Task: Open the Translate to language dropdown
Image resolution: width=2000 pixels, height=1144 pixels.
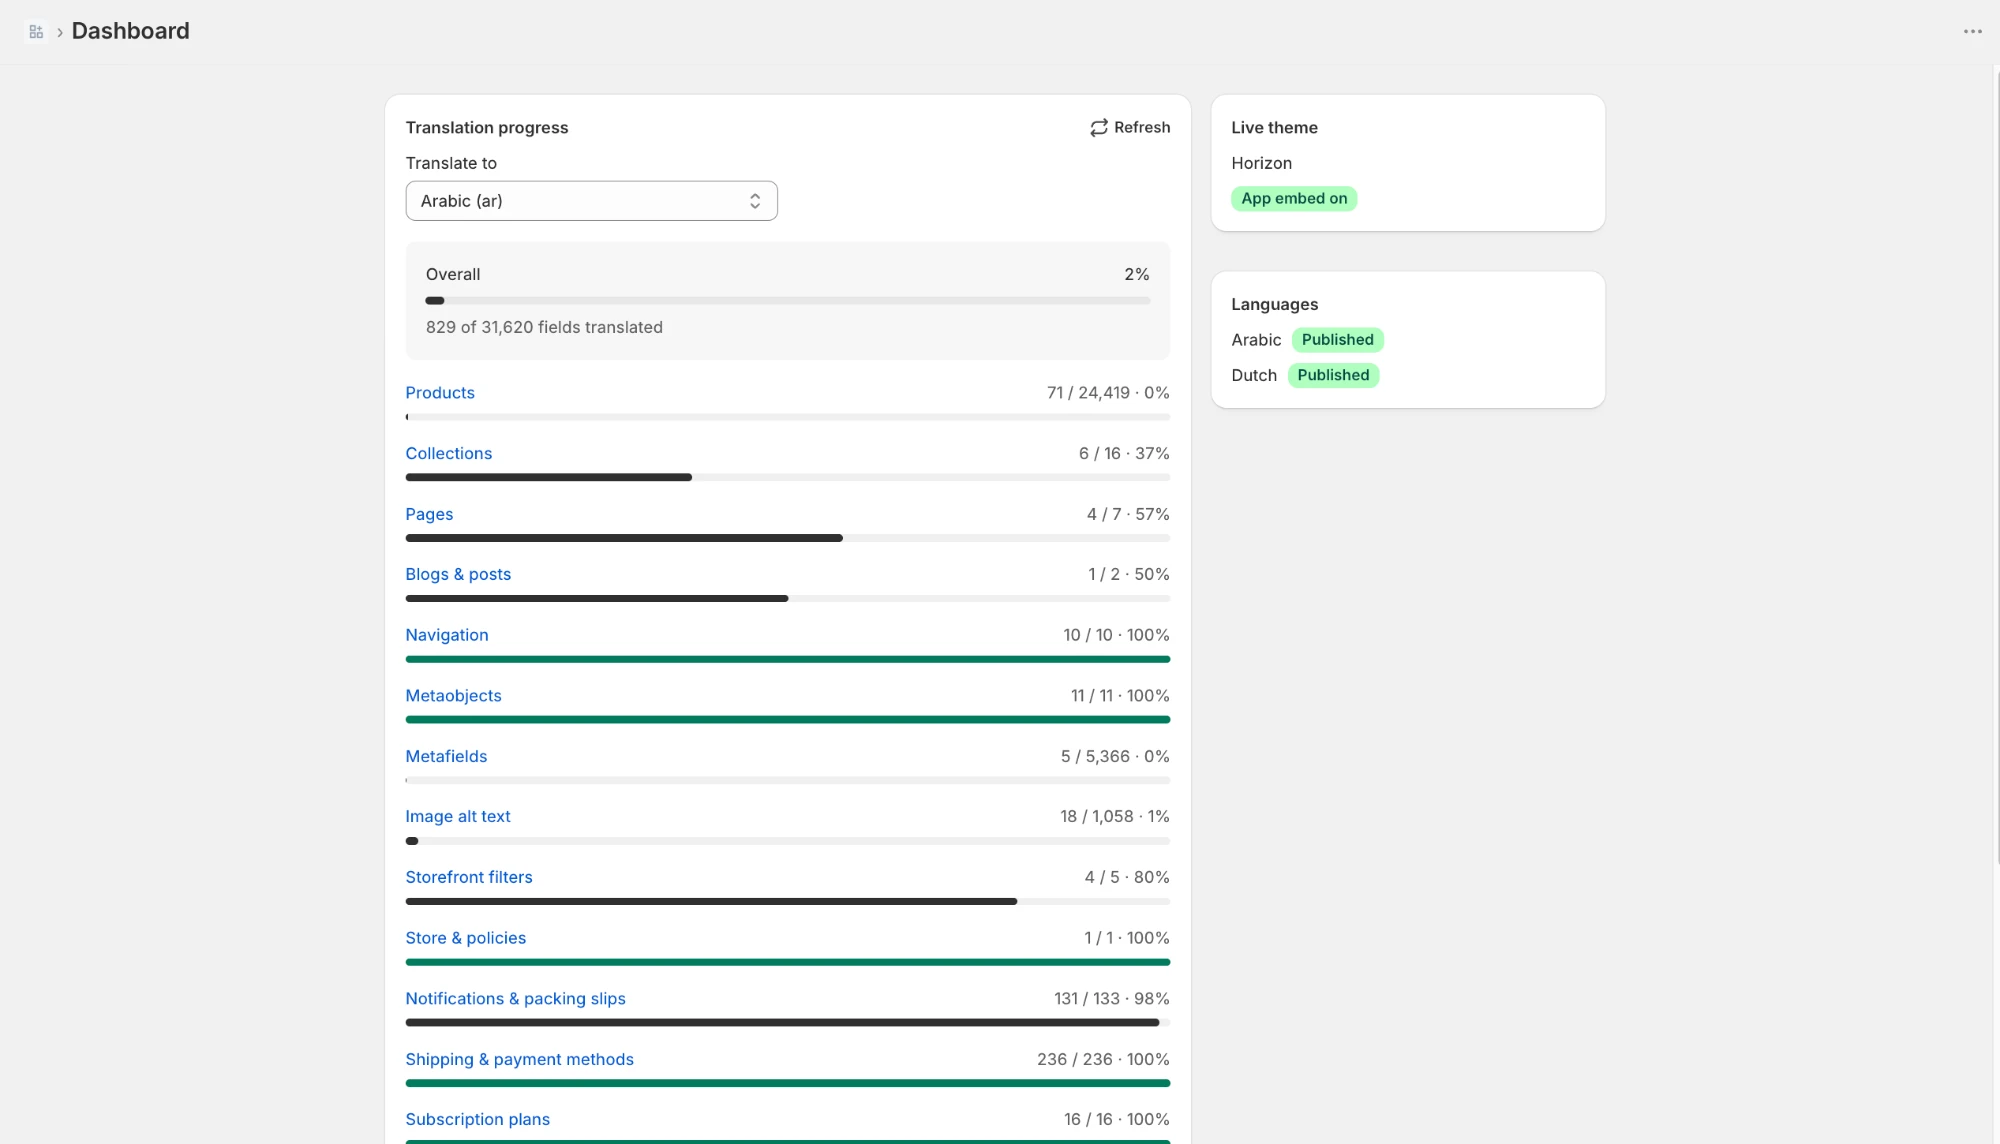Action: (591, 201)
